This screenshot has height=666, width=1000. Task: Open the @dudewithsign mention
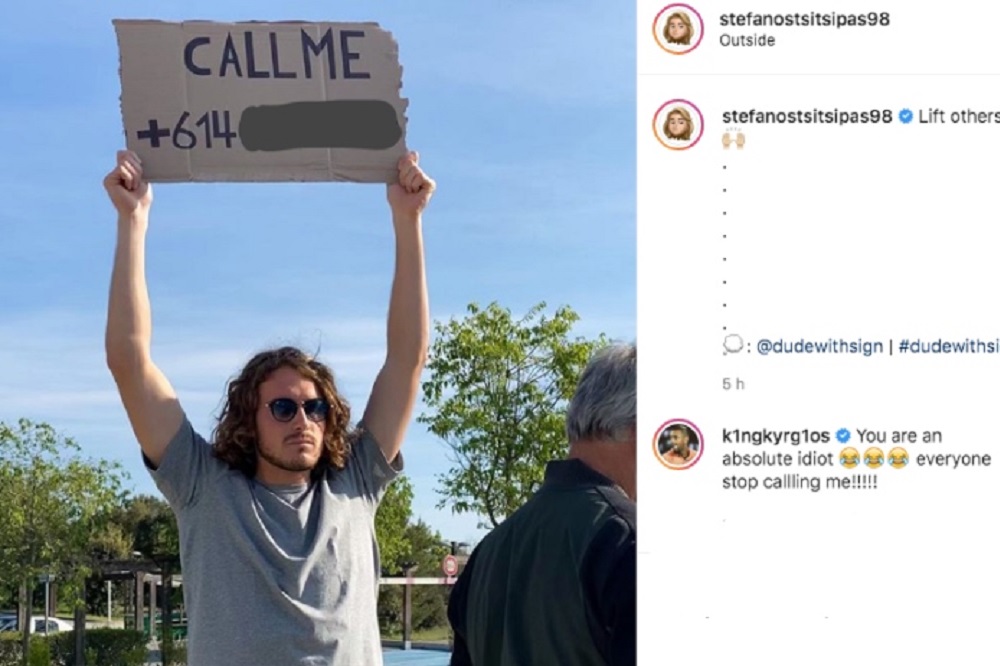pyautogui.click(x=820, y=346)
